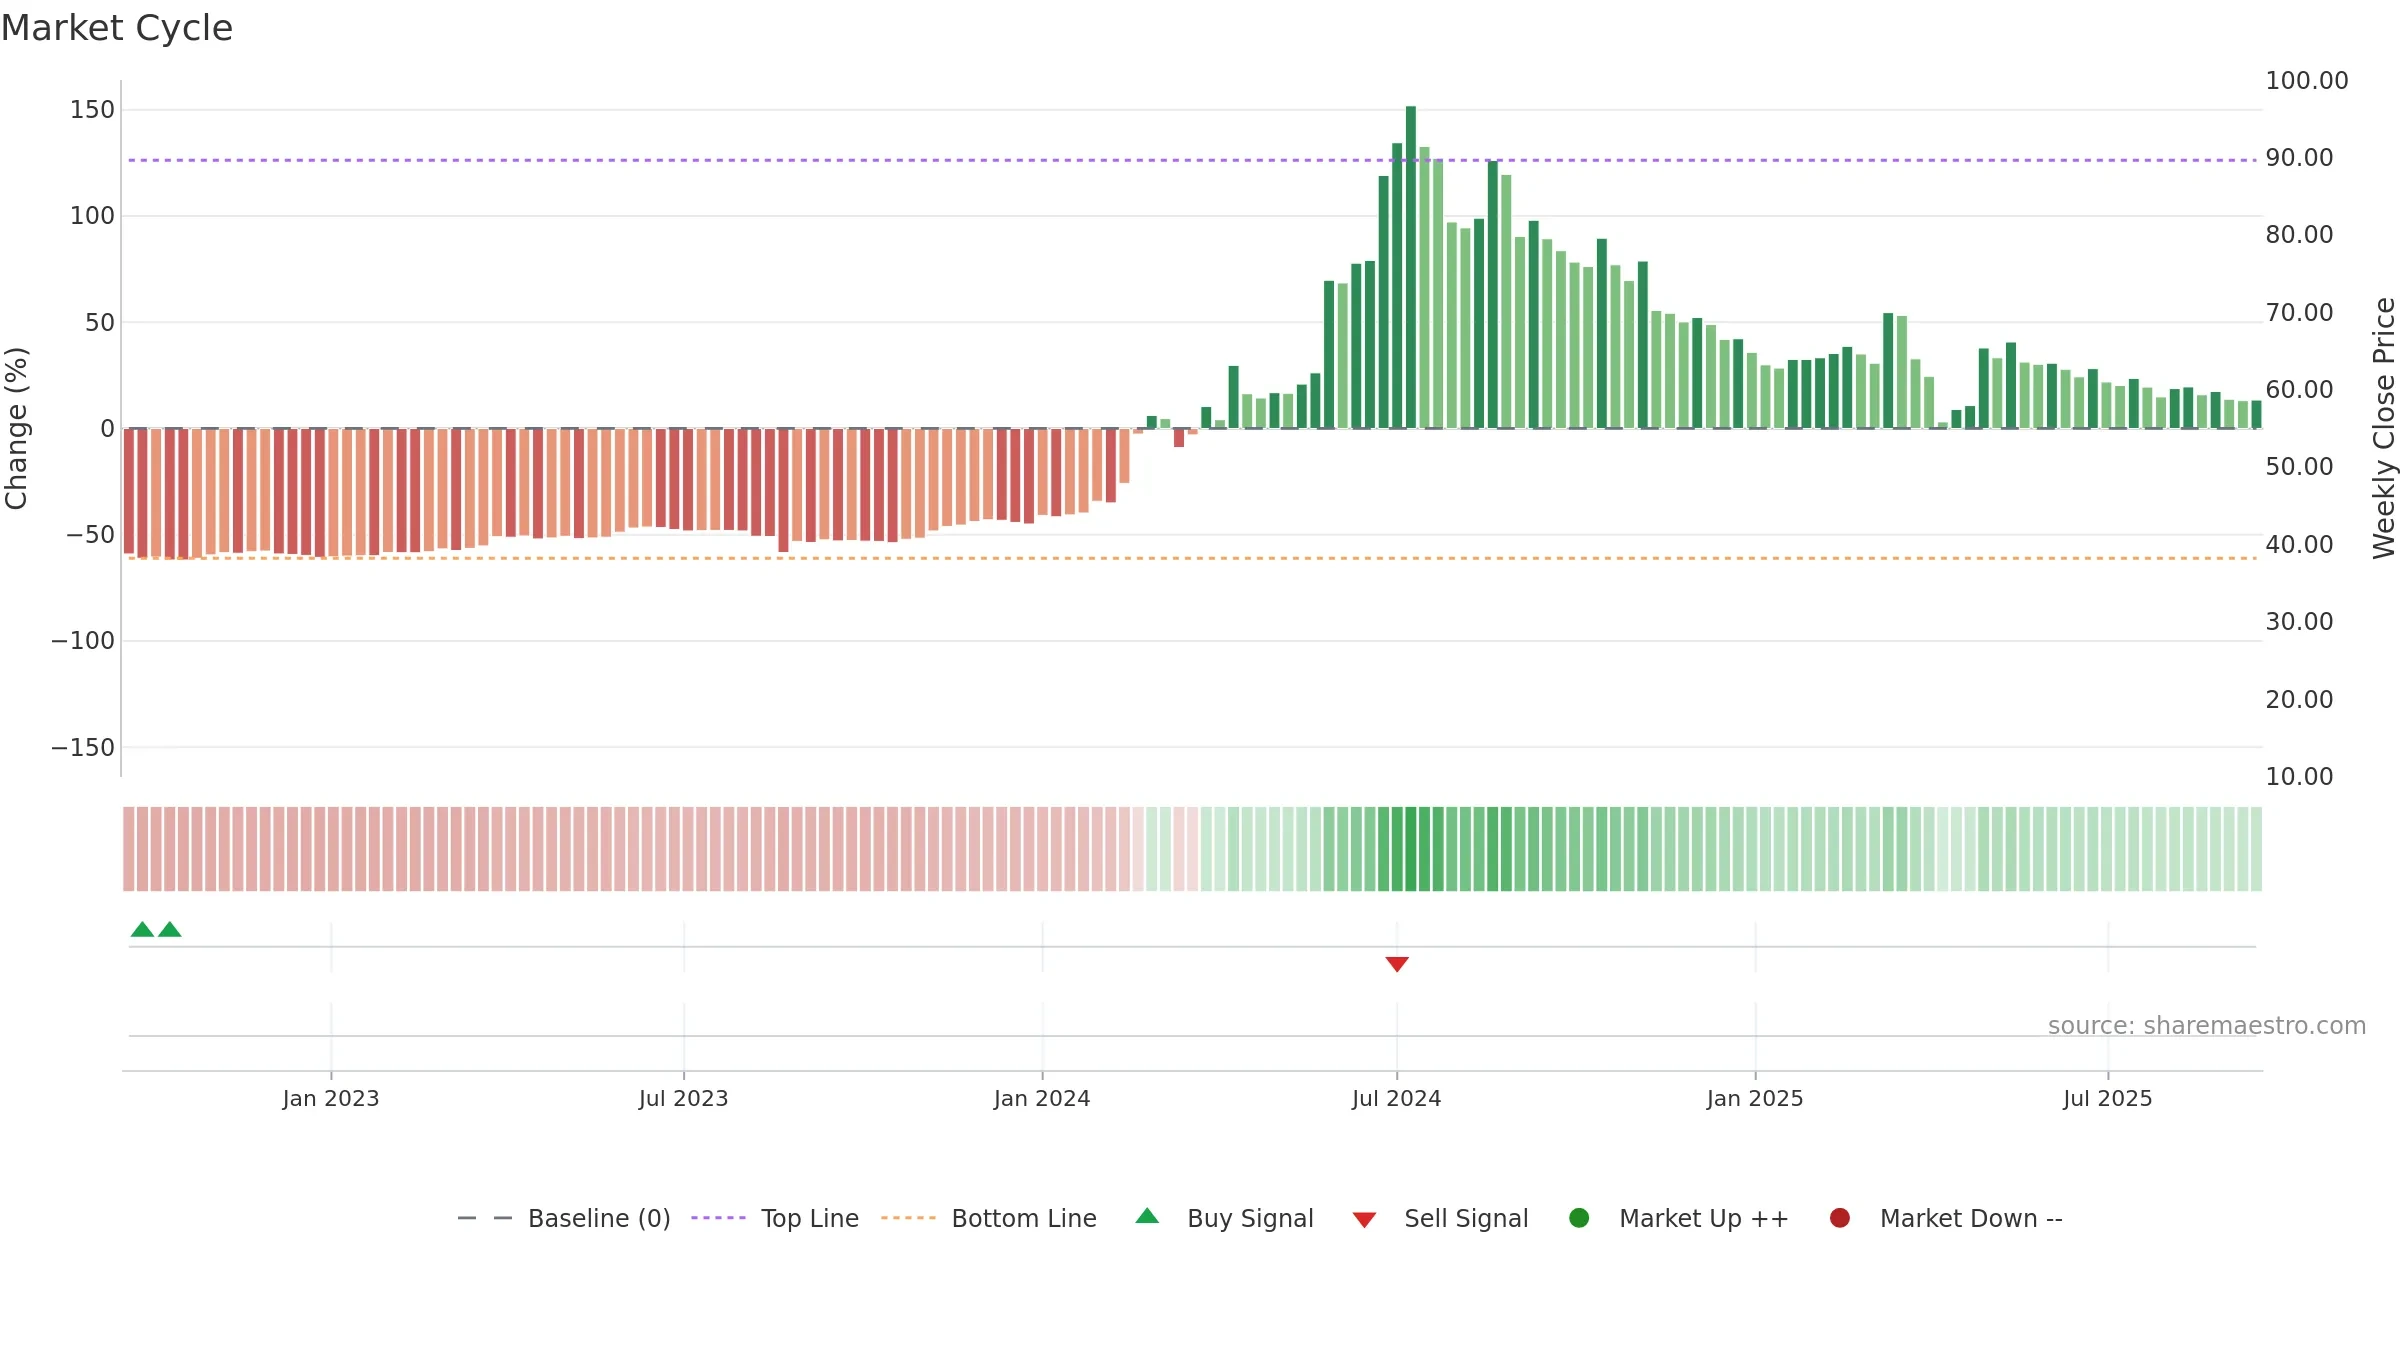2400x1350 pixels.
Task: Toggle the Sell Signal legend entry
Action: tap(1440, 1218)
